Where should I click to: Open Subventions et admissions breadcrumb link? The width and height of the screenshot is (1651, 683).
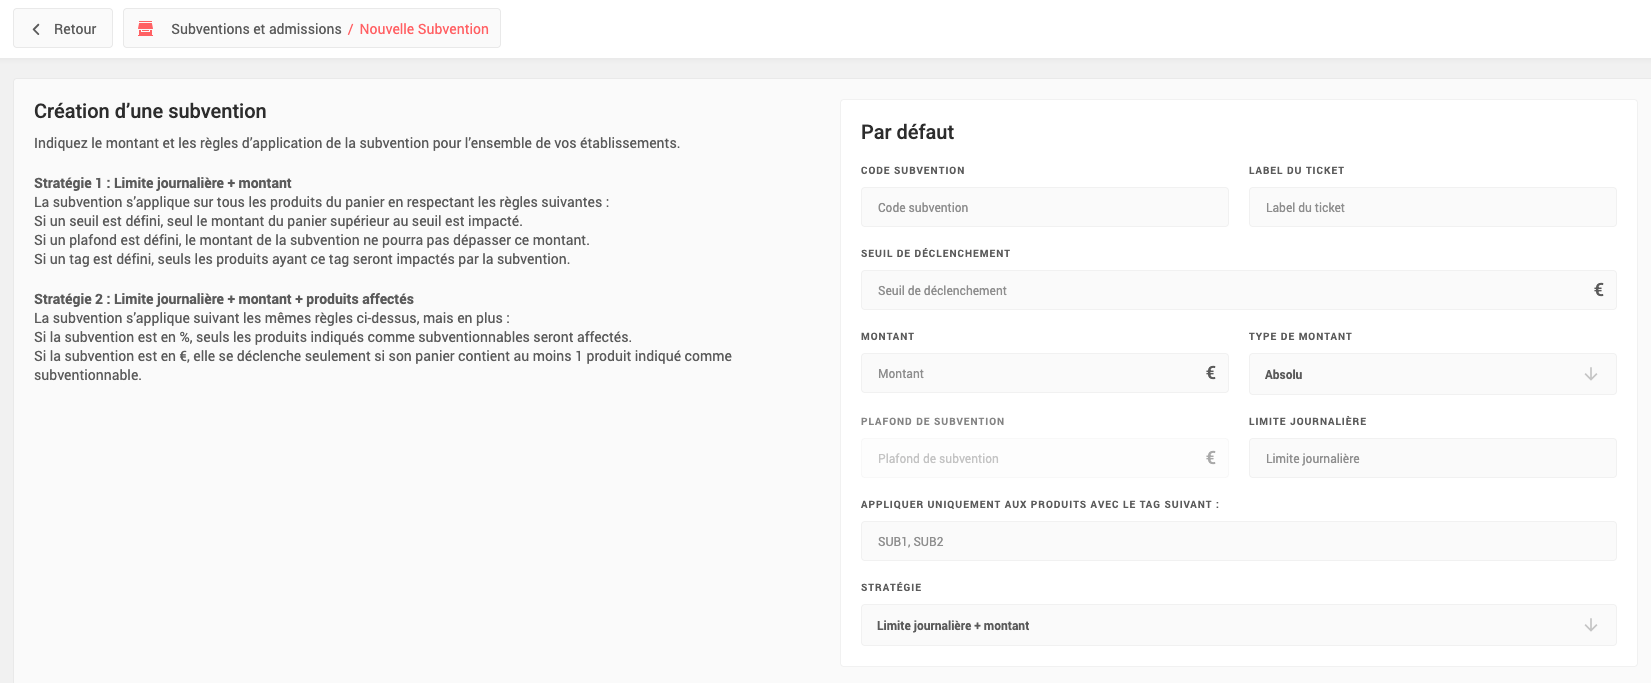coord(256,29)
